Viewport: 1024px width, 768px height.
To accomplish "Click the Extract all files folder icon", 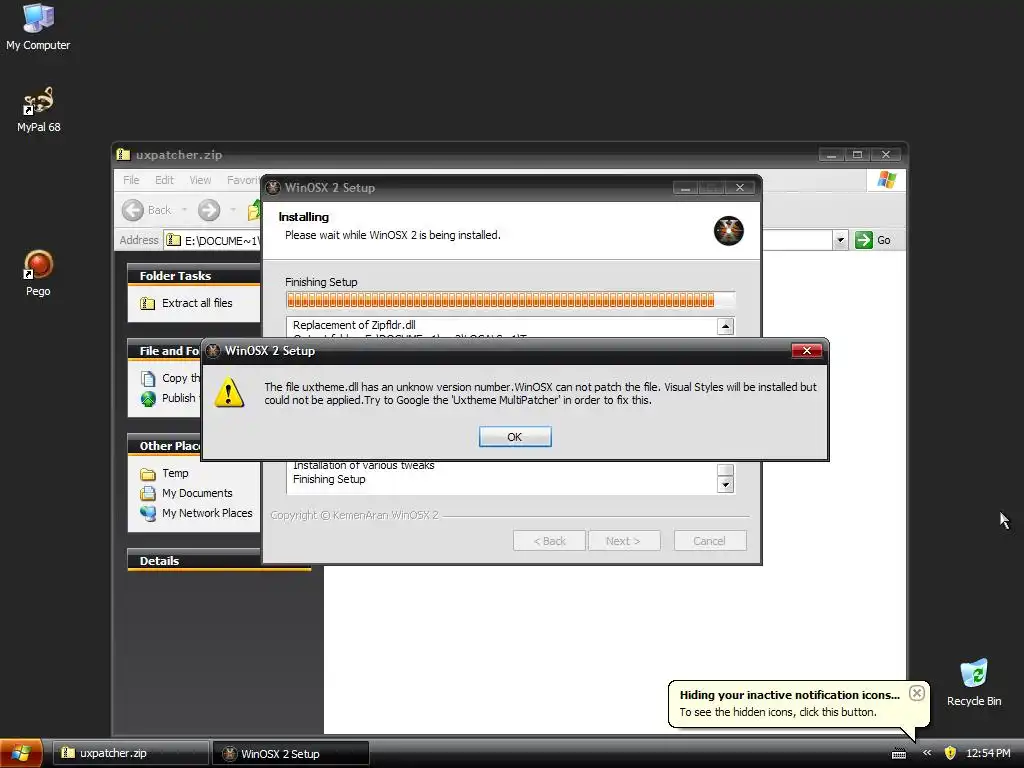I will coord(148,303).
